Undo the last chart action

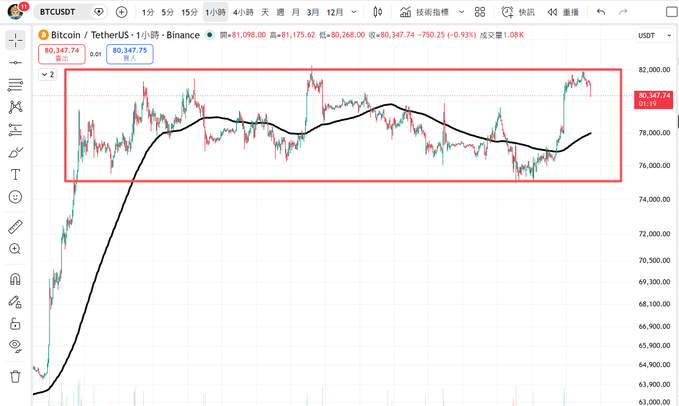tap(601, 12)
